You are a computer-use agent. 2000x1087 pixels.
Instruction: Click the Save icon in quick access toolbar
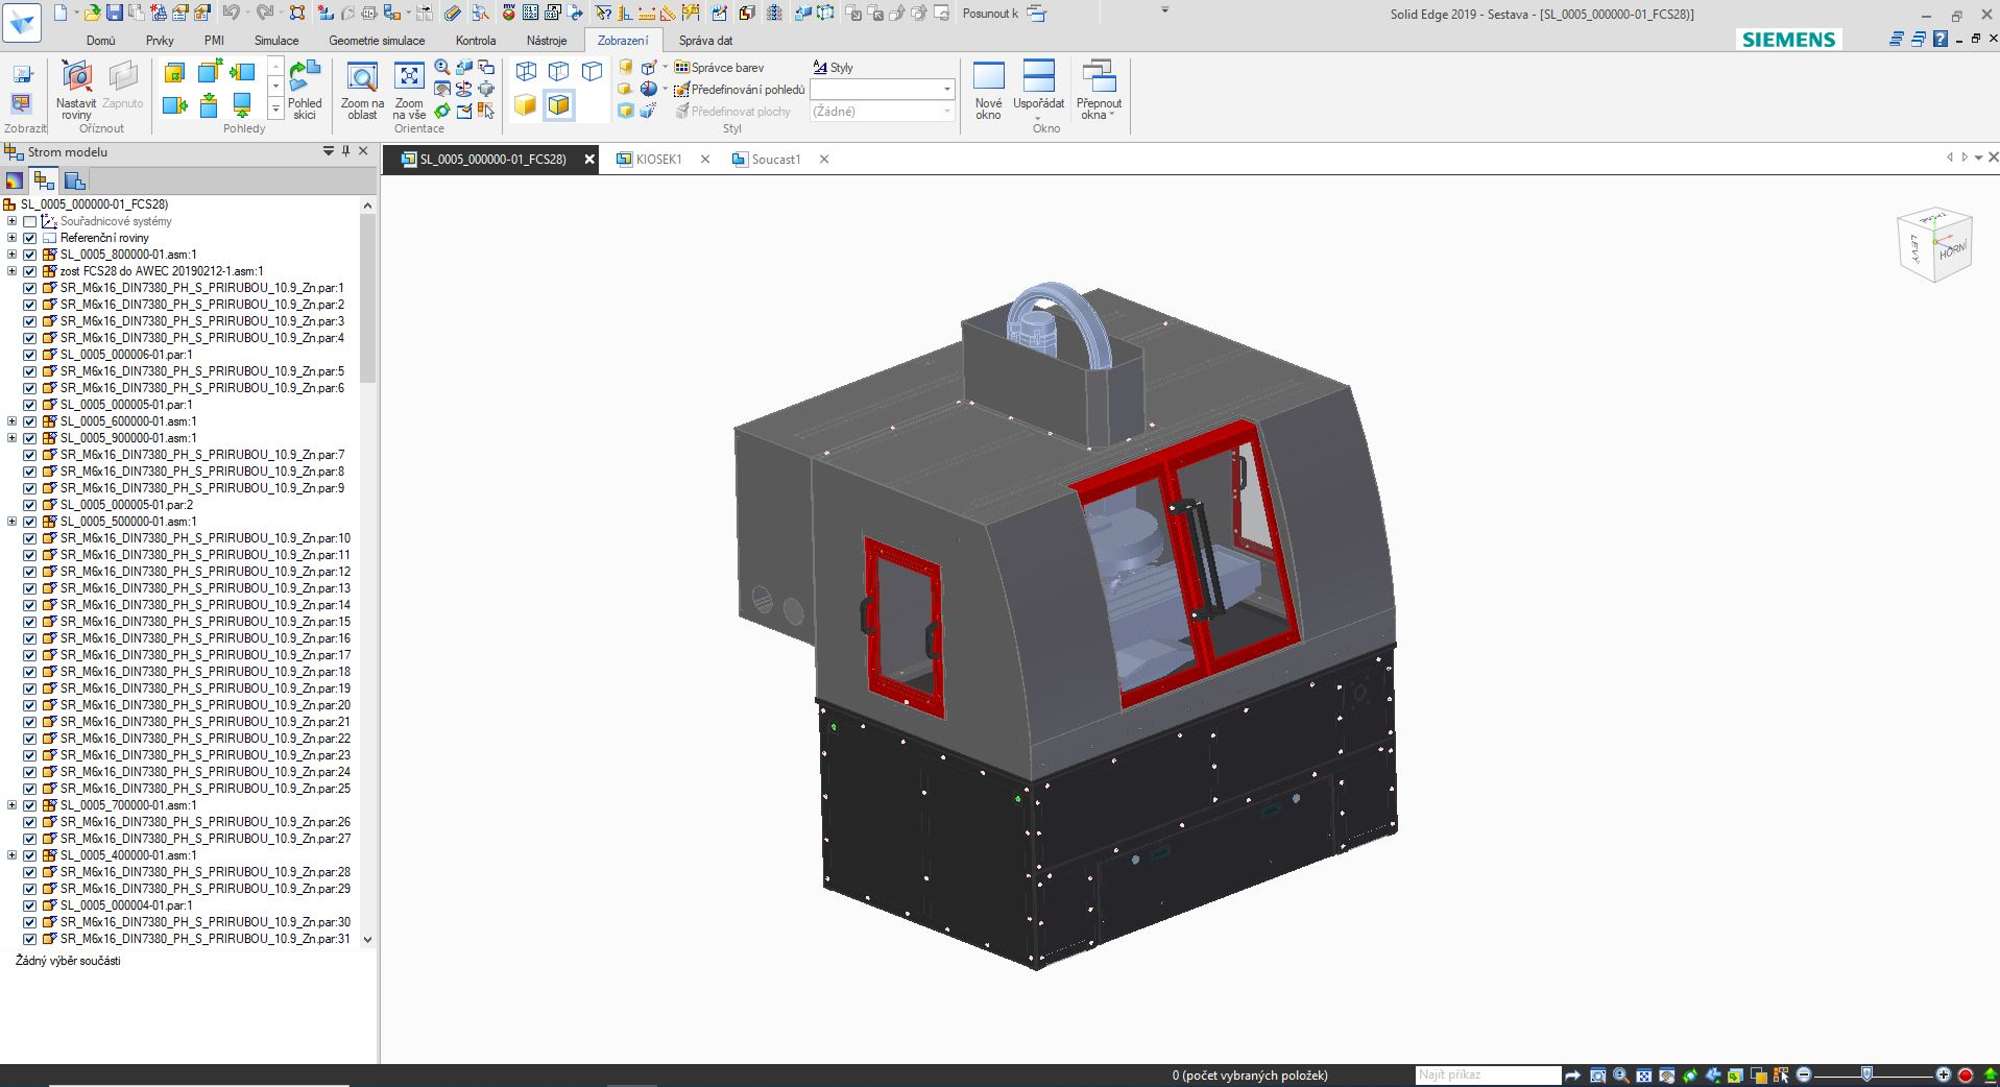pos(114,13)
